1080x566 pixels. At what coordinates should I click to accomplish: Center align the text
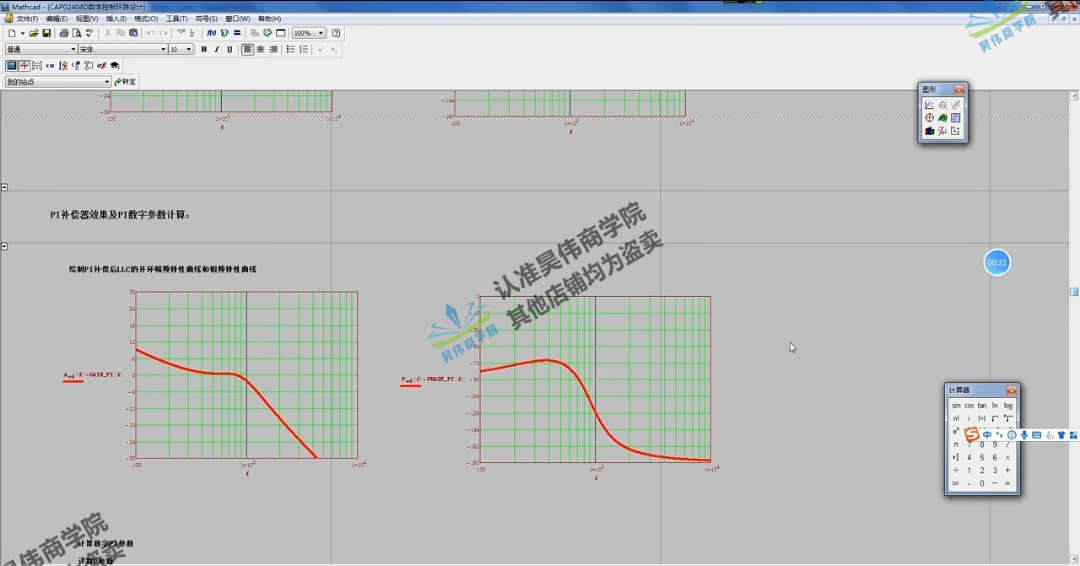pyautogui.click(x=260, y=50)
